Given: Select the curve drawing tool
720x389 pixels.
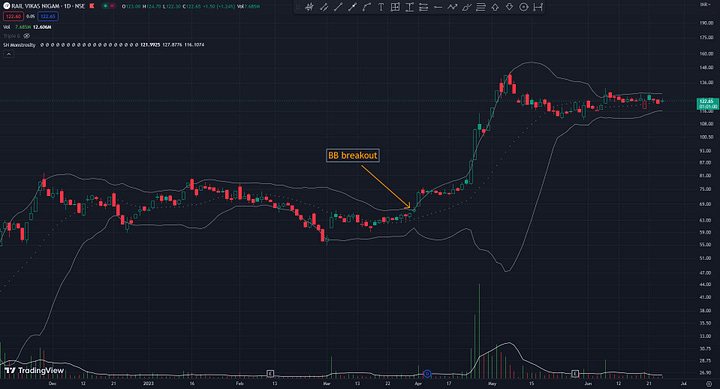Looking at the screenshot, I should [x=367, y=7].
